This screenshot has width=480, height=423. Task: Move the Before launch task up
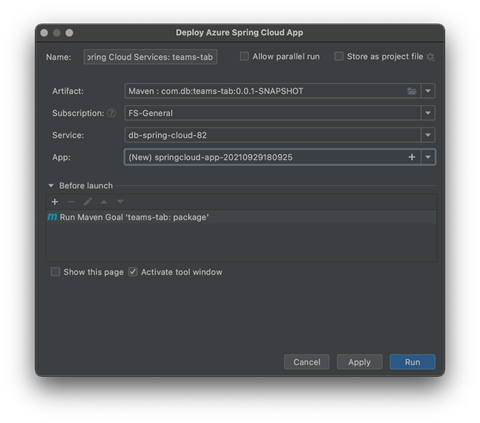(104, 202)
